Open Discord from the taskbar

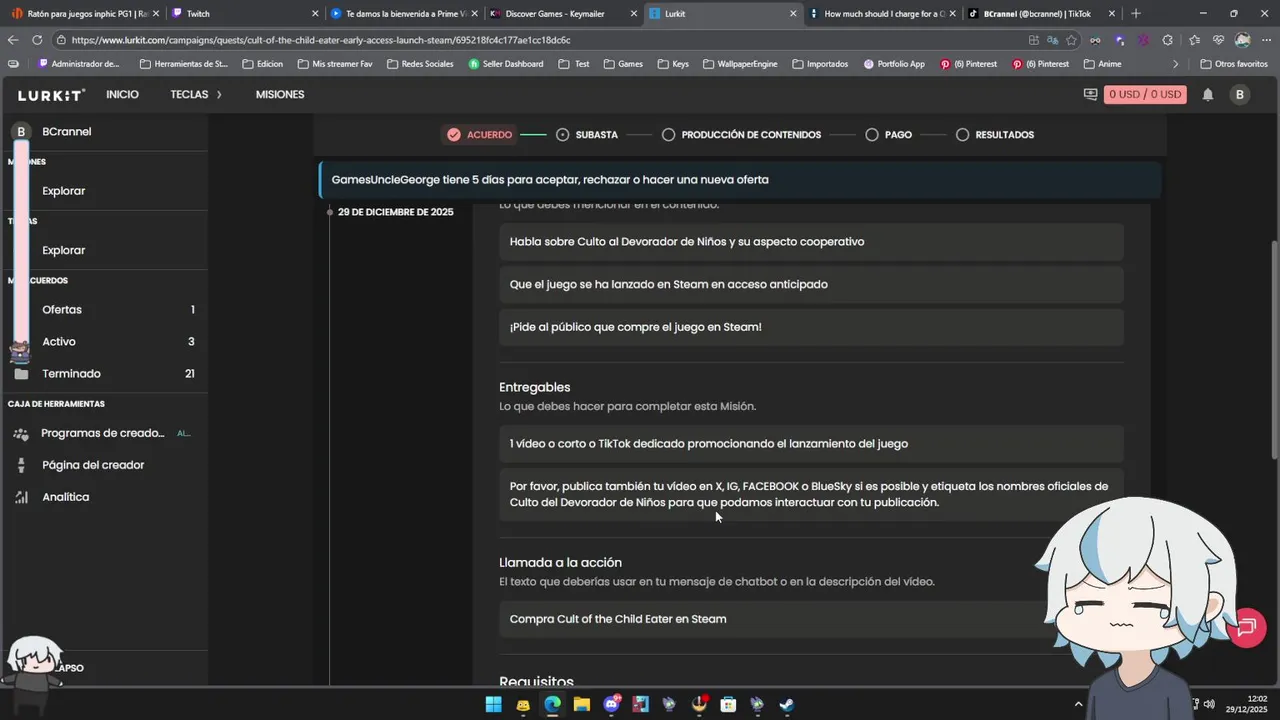(611, 704)
